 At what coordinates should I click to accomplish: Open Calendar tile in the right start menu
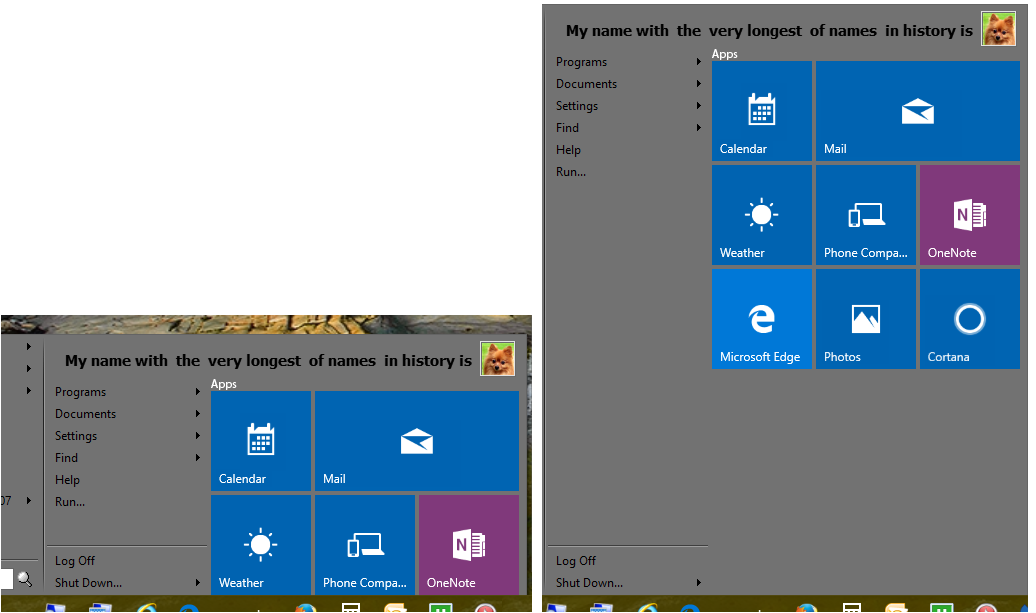coord(761,111)
